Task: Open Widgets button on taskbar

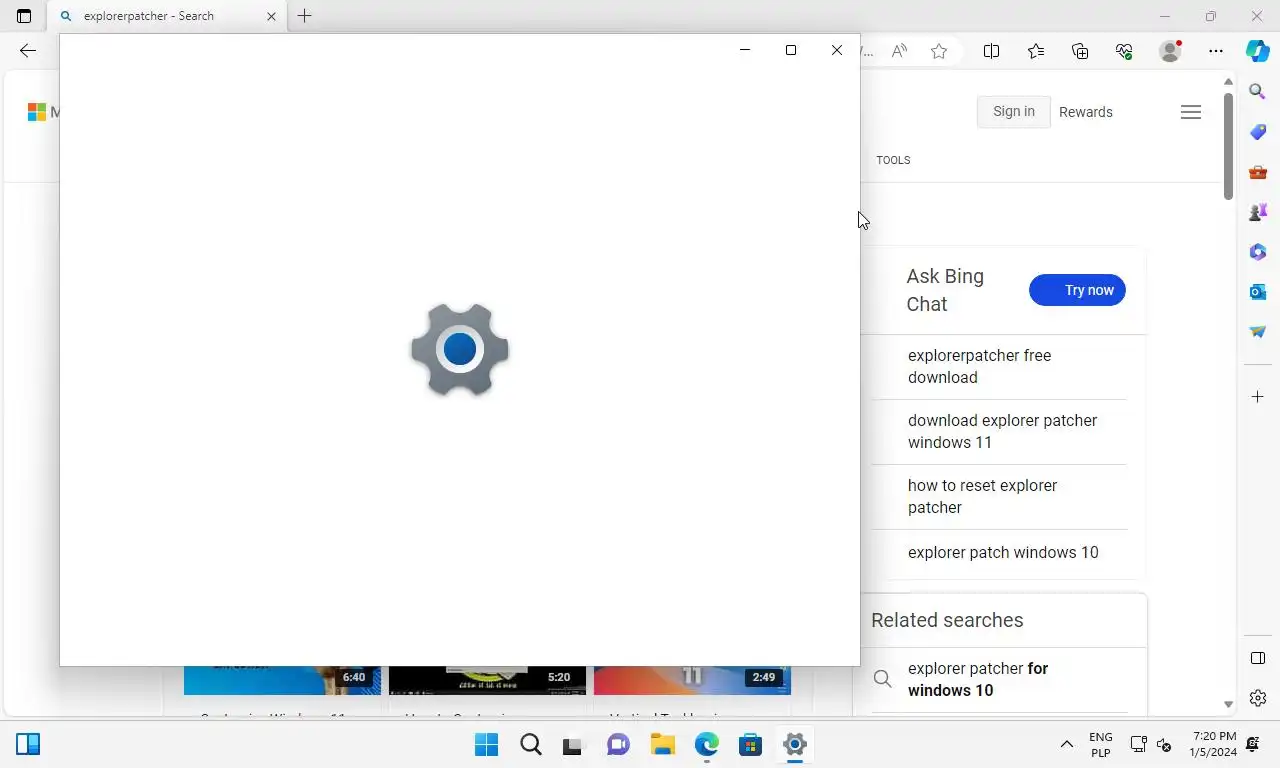Action: tap(28, 744)
